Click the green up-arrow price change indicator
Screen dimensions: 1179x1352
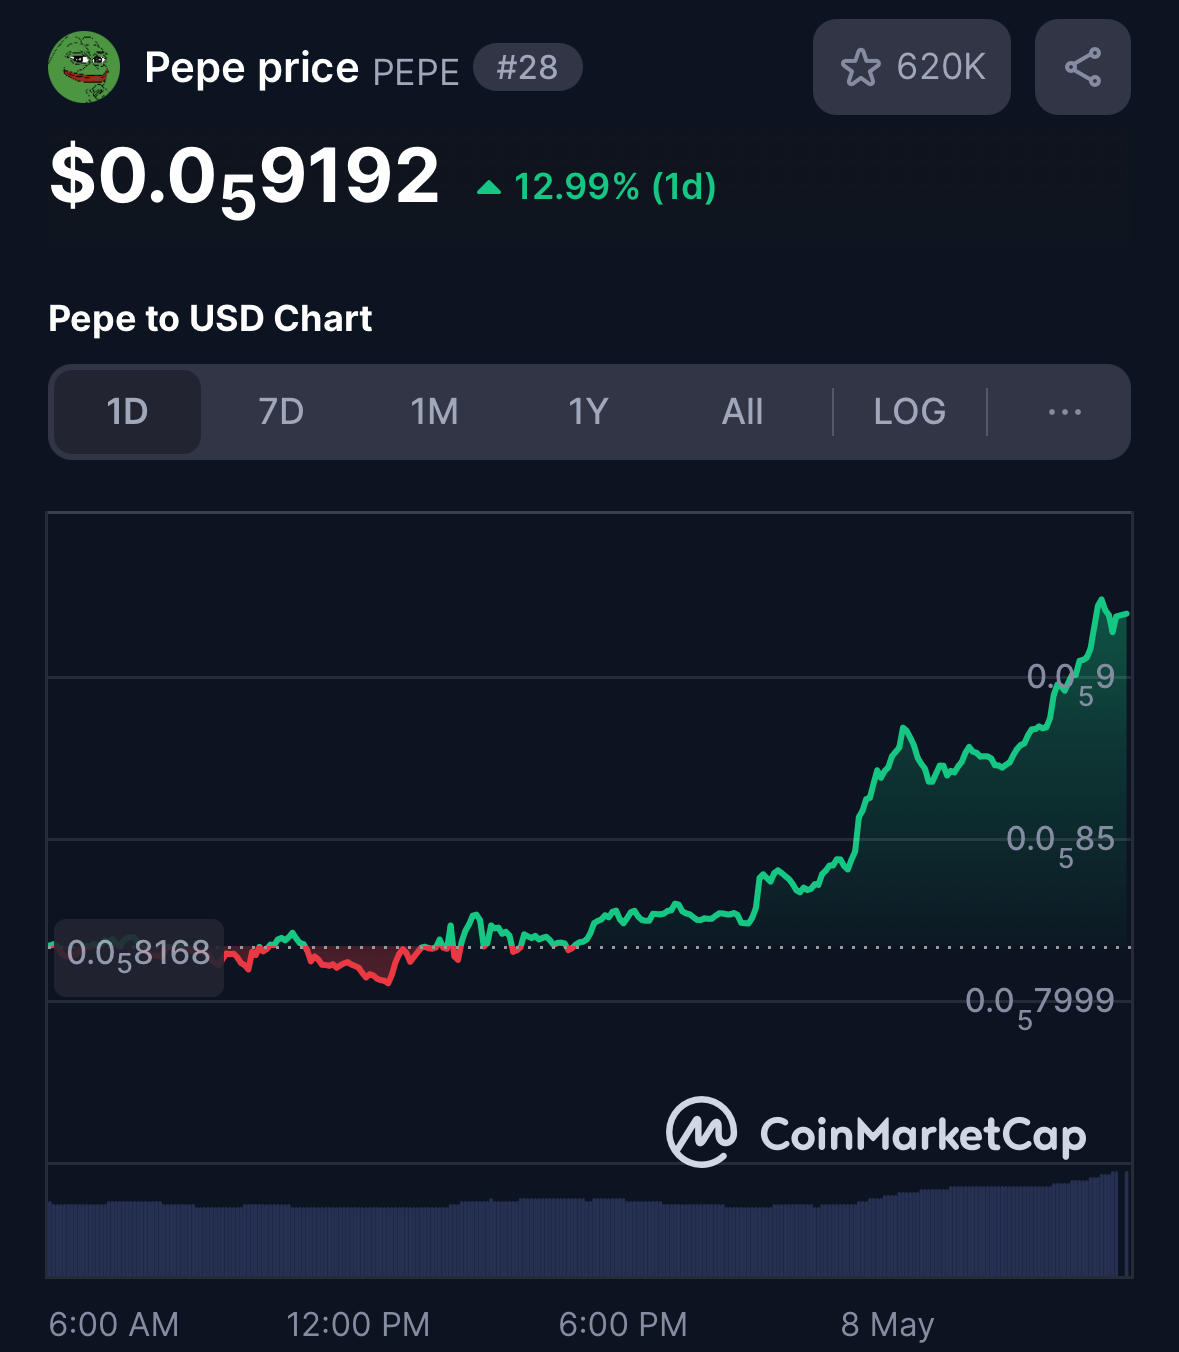(489, 187)
